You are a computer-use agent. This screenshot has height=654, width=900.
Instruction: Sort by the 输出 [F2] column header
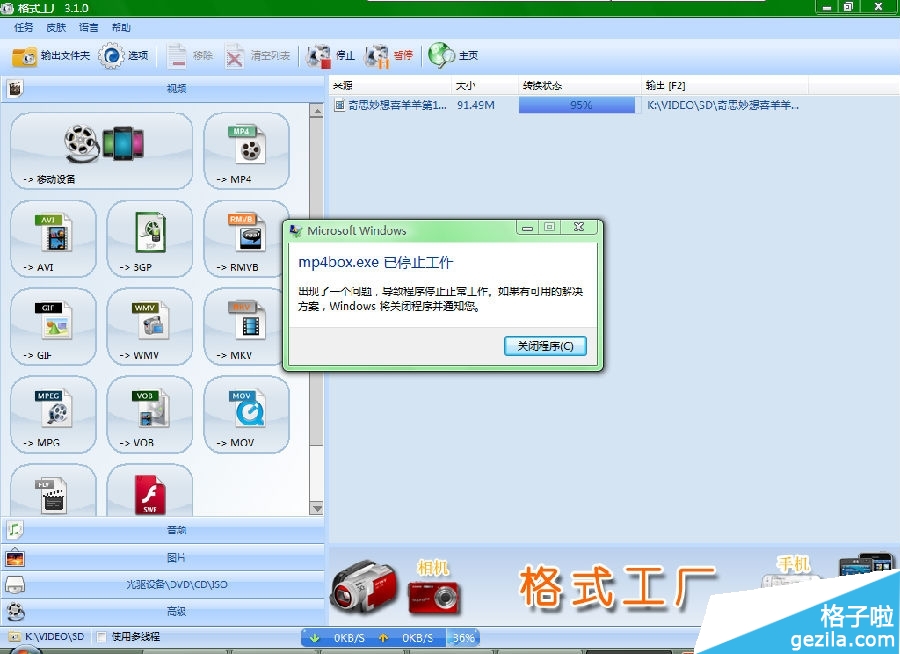tap(725, 86)
